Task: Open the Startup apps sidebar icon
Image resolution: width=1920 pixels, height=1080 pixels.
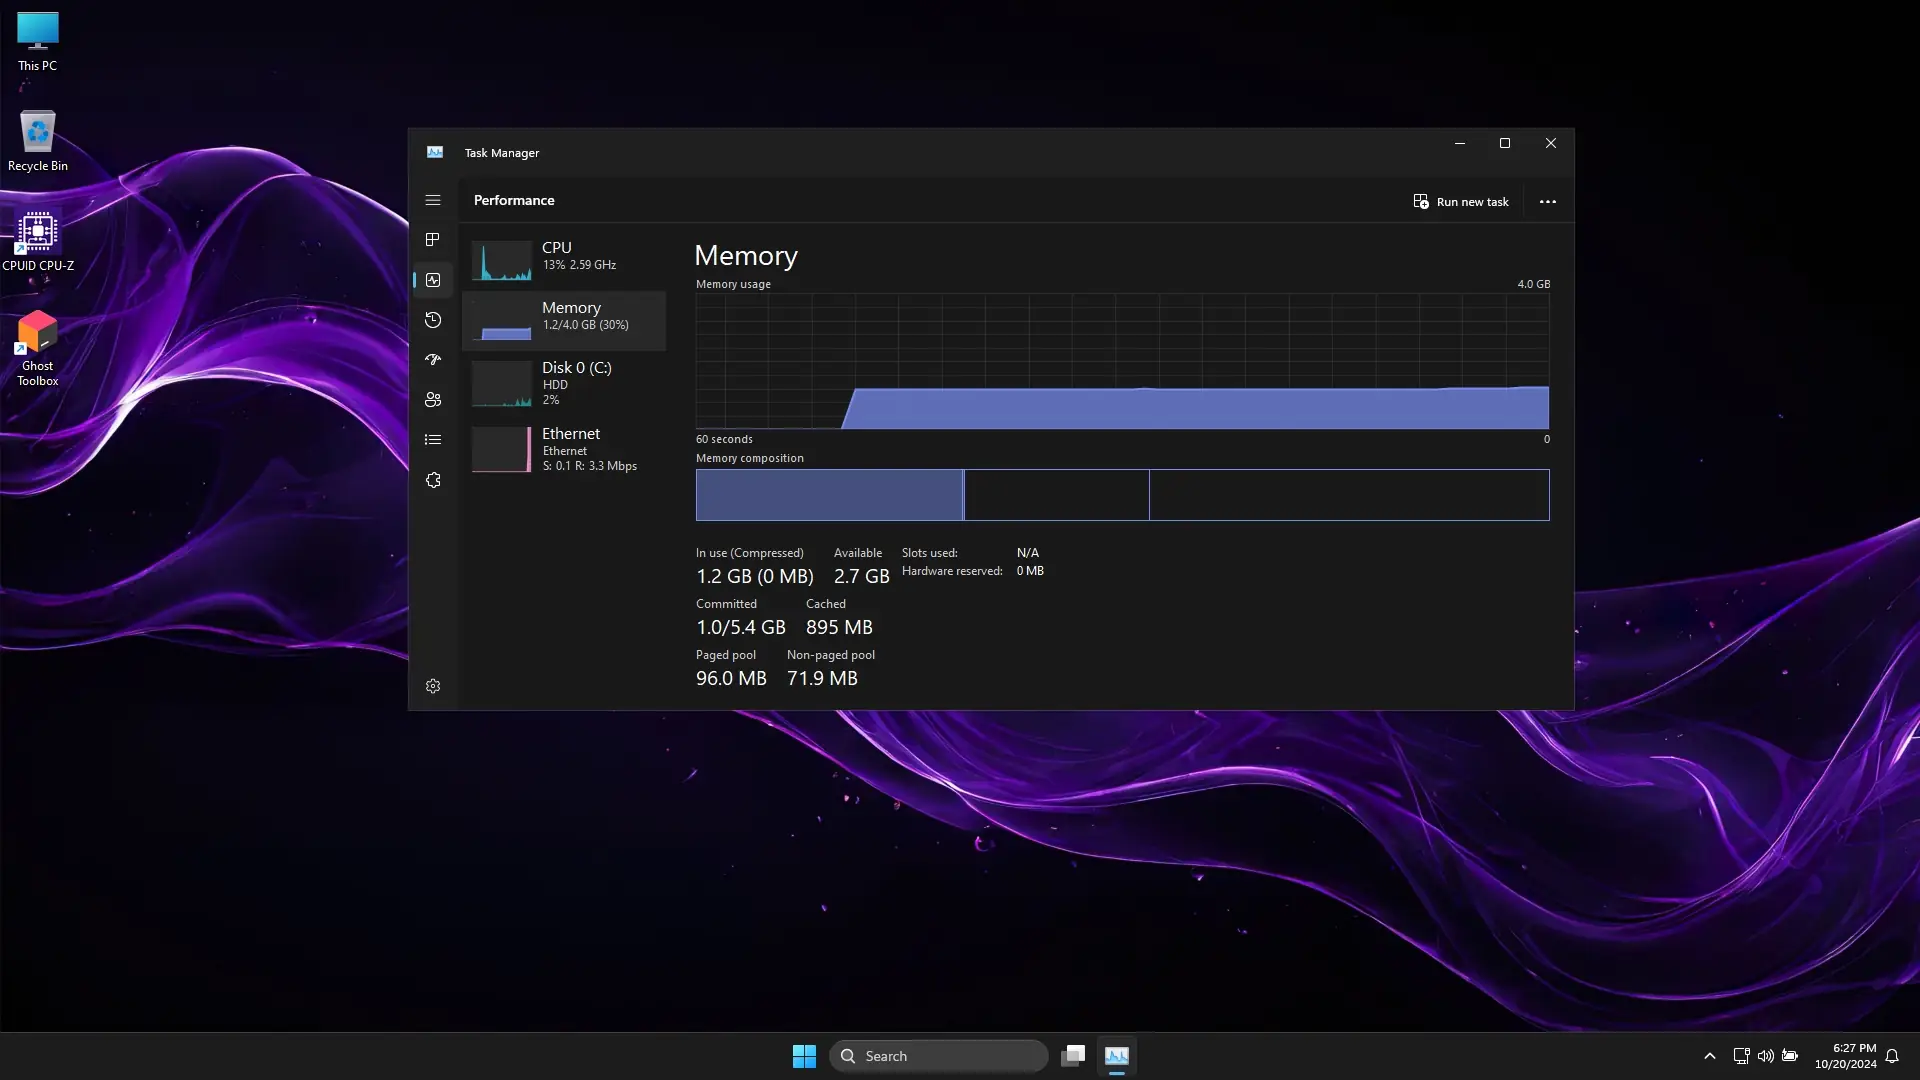Action: (x=433, y=360)
